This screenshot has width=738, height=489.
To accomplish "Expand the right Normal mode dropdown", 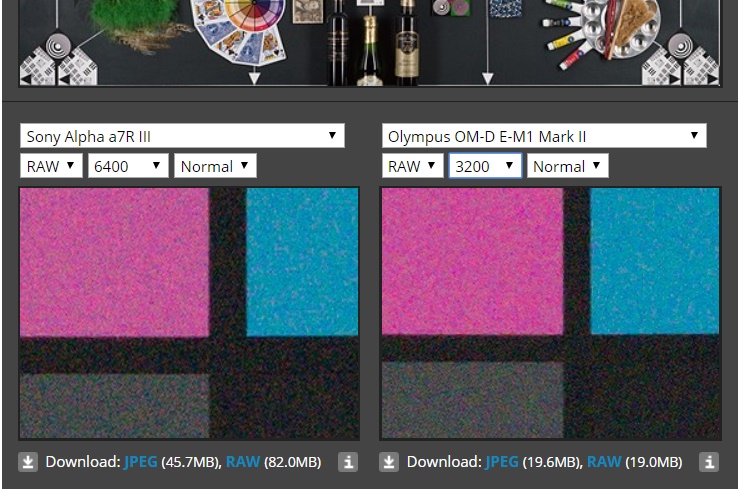I will [x=568, y=166].
